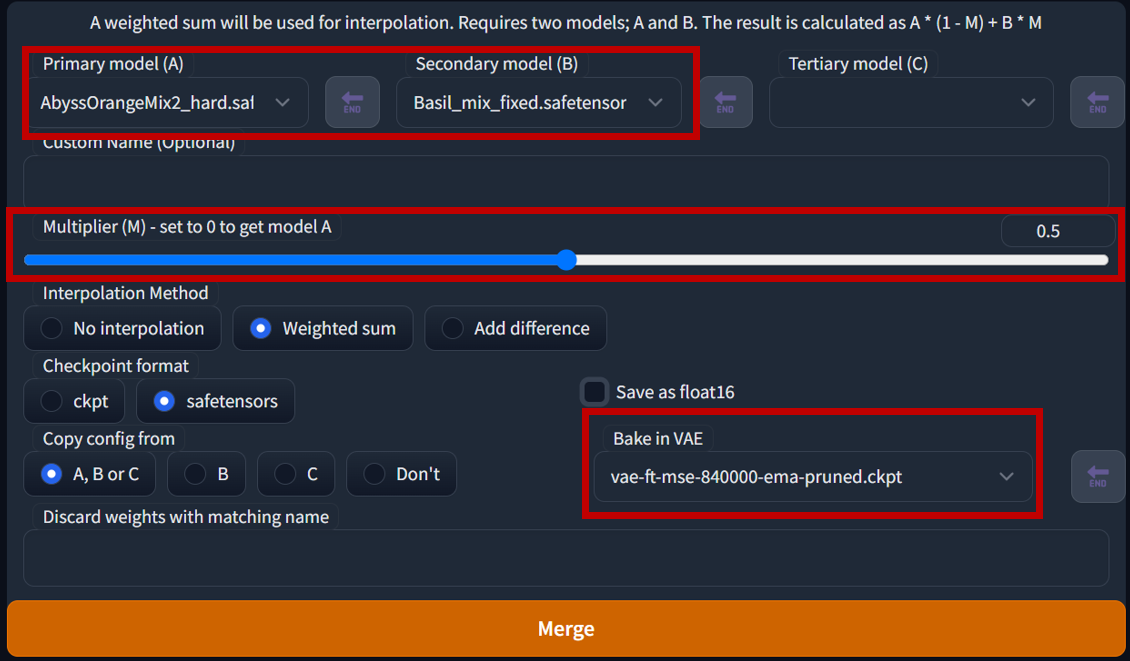
Task: Choose safetensors checkpoint format
Action: tap(215, 401)
